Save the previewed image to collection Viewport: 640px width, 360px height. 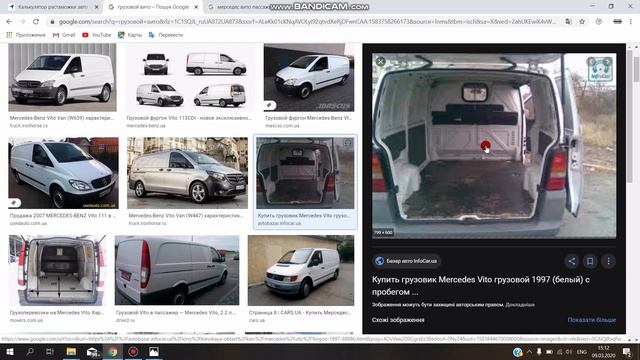(x=590, y=261)
